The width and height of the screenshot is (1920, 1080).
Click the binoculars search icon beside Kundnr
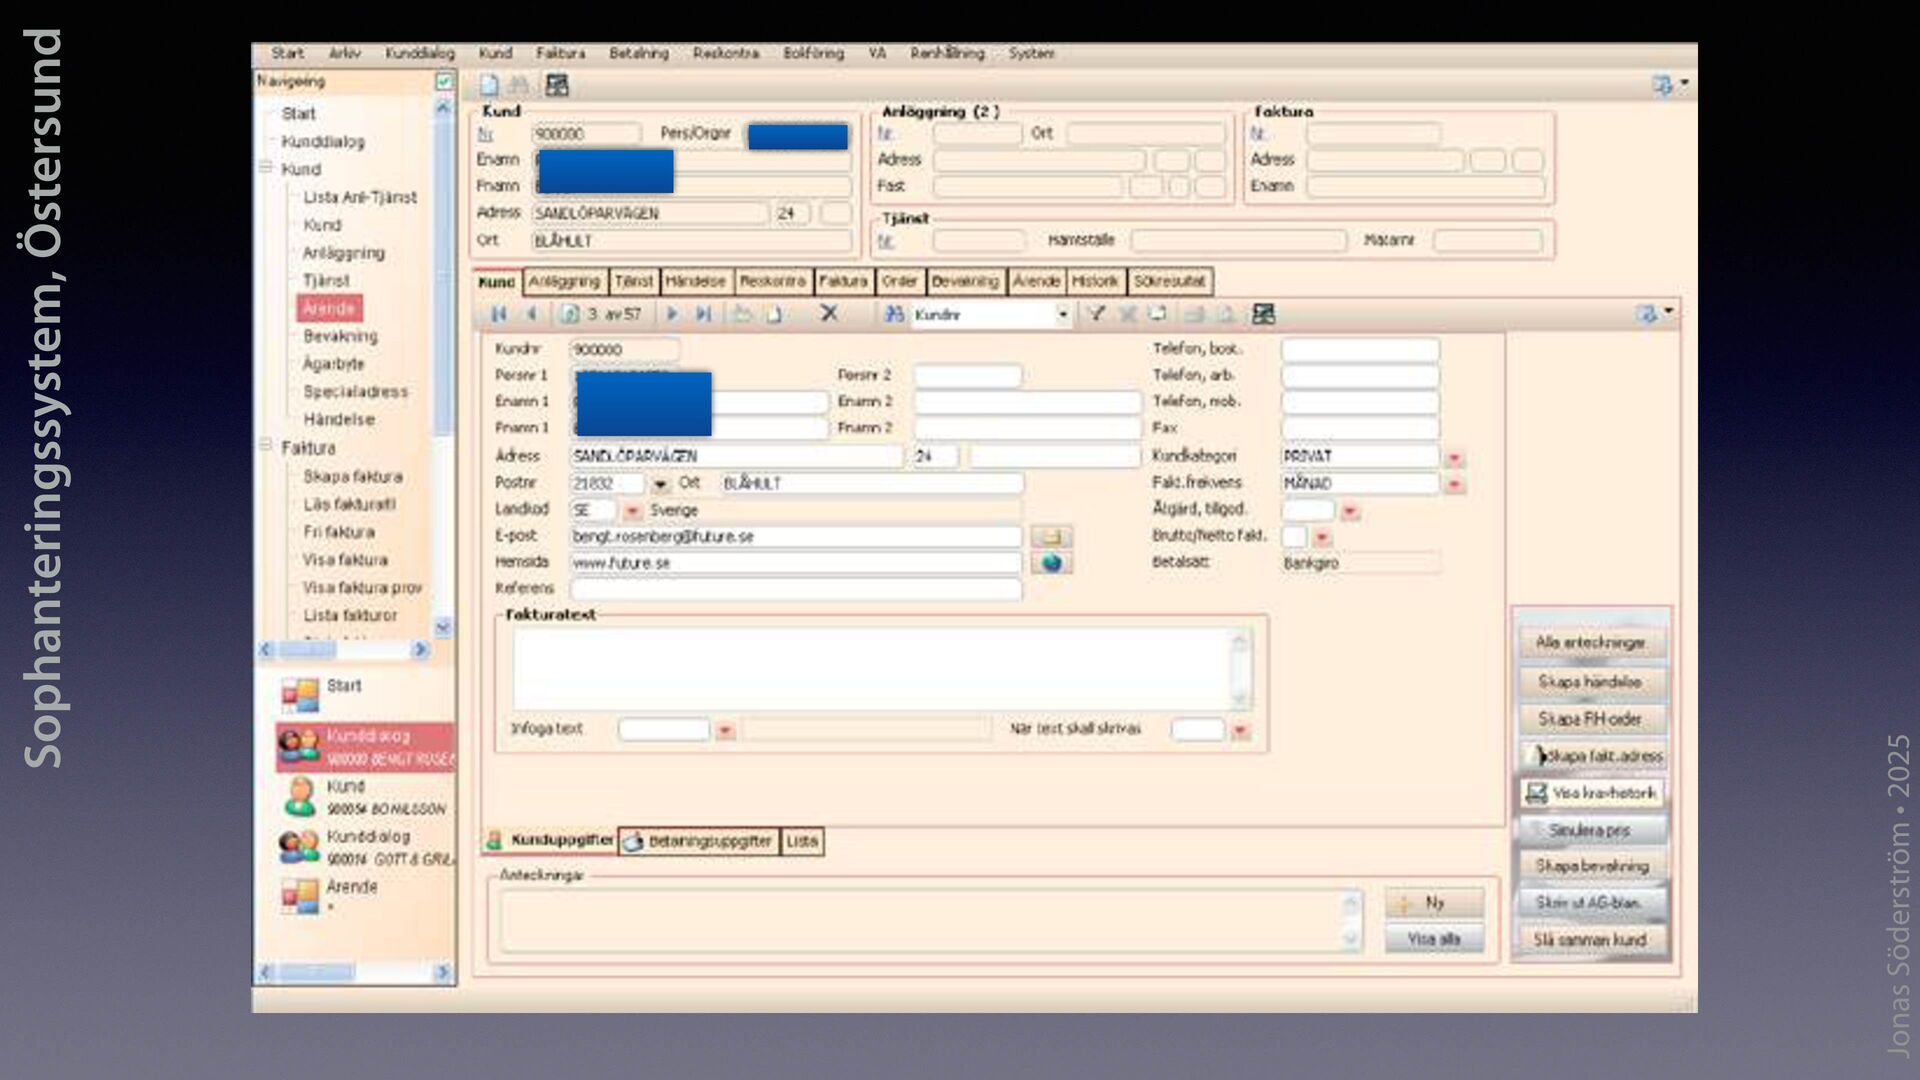click(894, 314)
